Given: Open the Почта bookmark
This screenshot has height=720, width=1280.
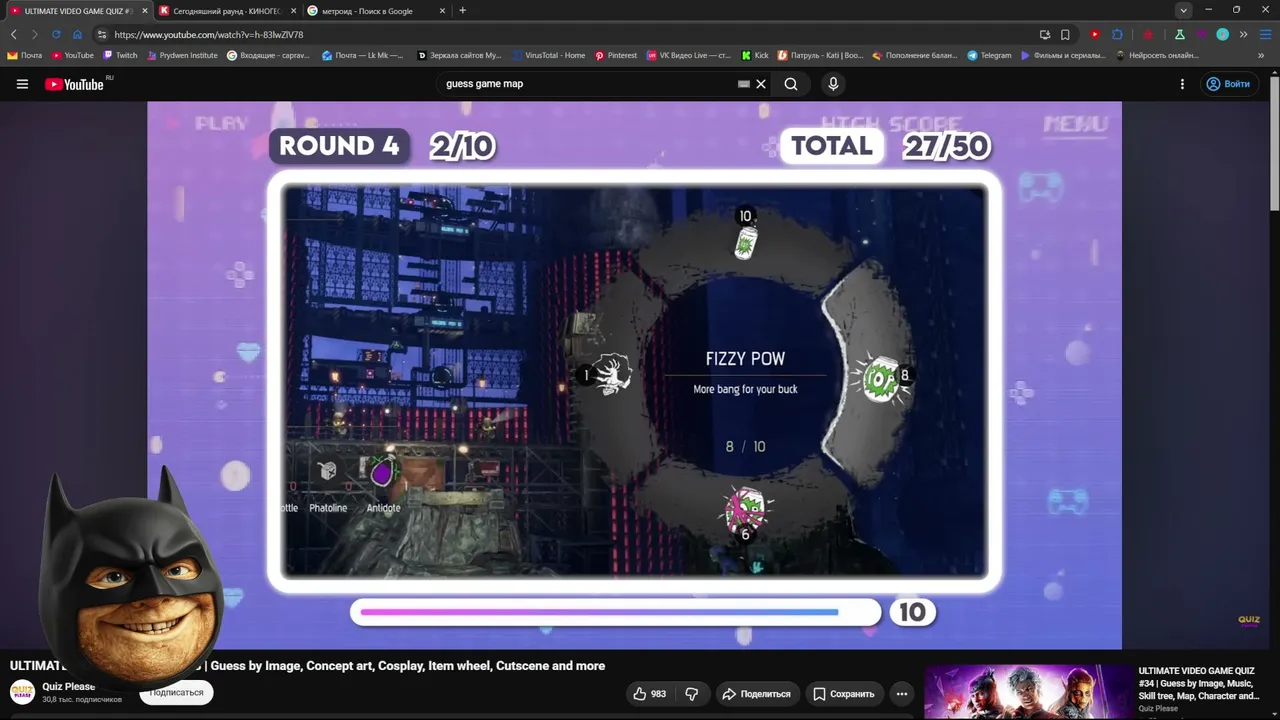Looking at the screenshot, I should pos(25,55).
